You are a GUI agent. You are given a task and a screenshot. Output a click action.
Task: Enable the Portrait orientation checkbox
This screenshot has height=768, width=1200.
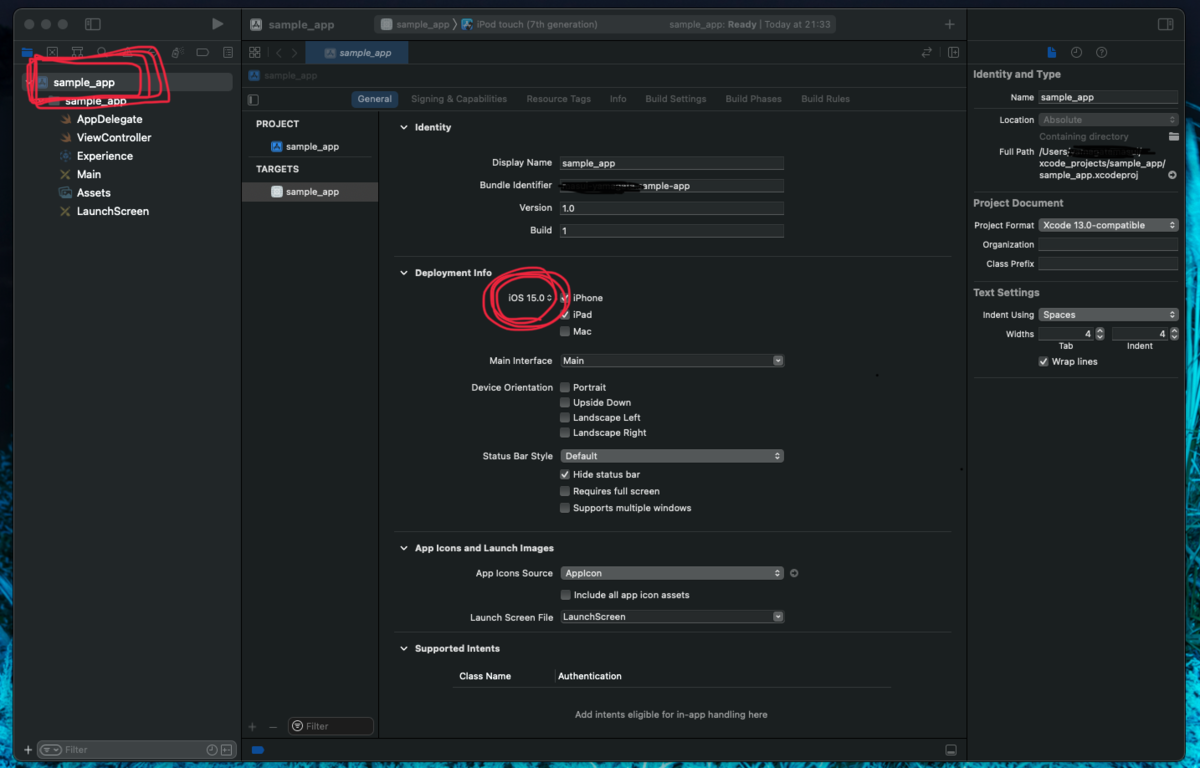[x=566, y=387]
